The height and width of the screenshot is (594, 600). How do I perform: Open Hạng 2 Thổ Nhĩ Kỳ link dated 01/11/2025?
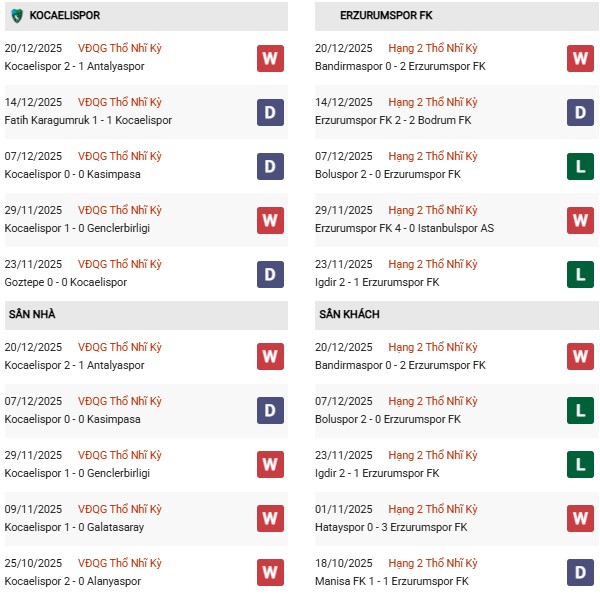pos(436,509)
